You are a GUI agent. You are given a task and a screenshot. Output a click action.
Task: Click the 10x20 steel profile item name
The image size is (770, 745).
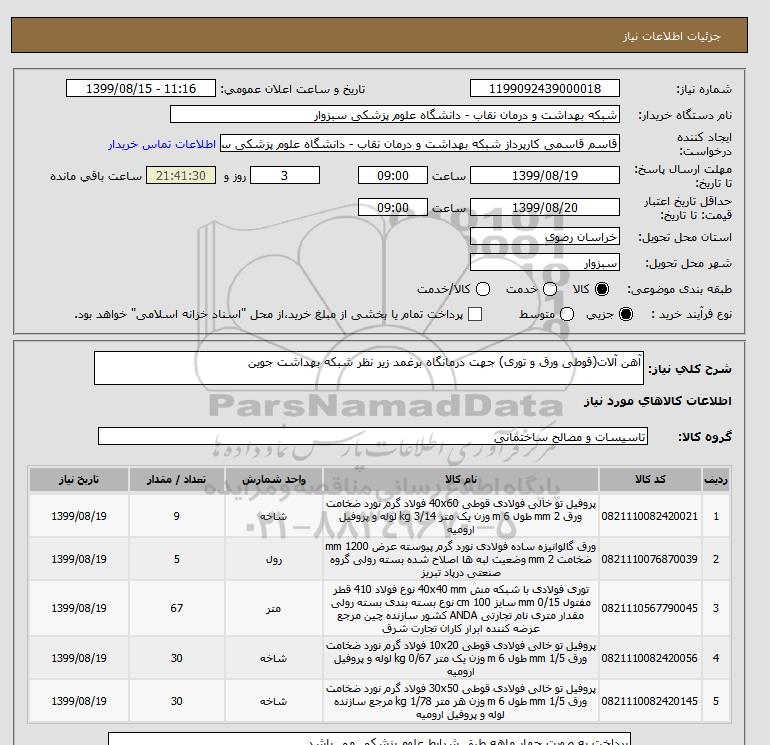[461, 659]
